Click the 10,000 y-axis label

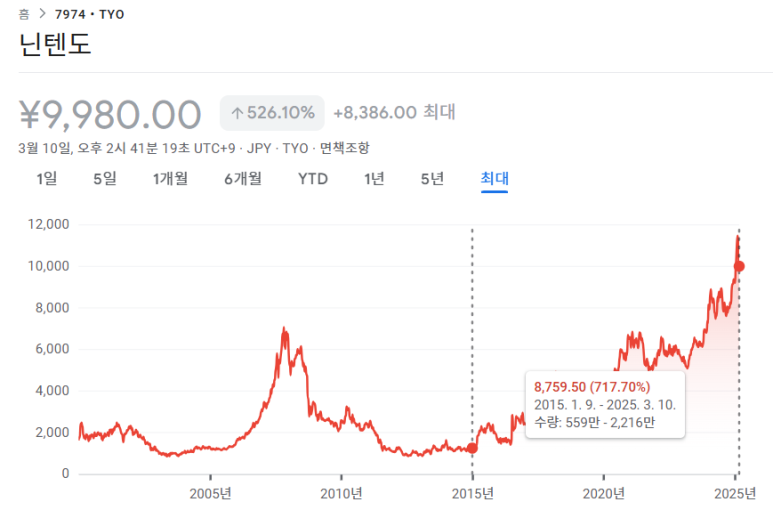(x=48, y=266)
